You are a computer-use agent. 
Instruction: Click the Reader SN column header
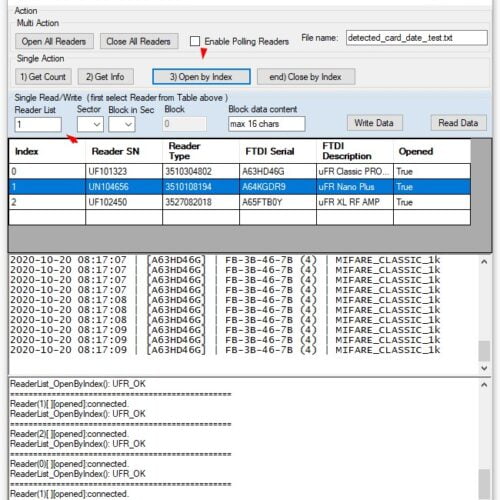[x=124, y=151]
